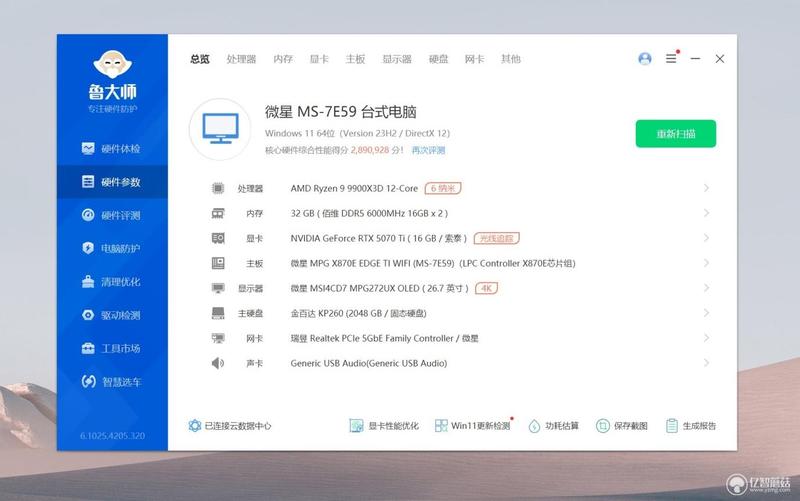The height and width of the screenshot is (501, 800).
Task: Click the sound card speaker icon
Action: 218,363
